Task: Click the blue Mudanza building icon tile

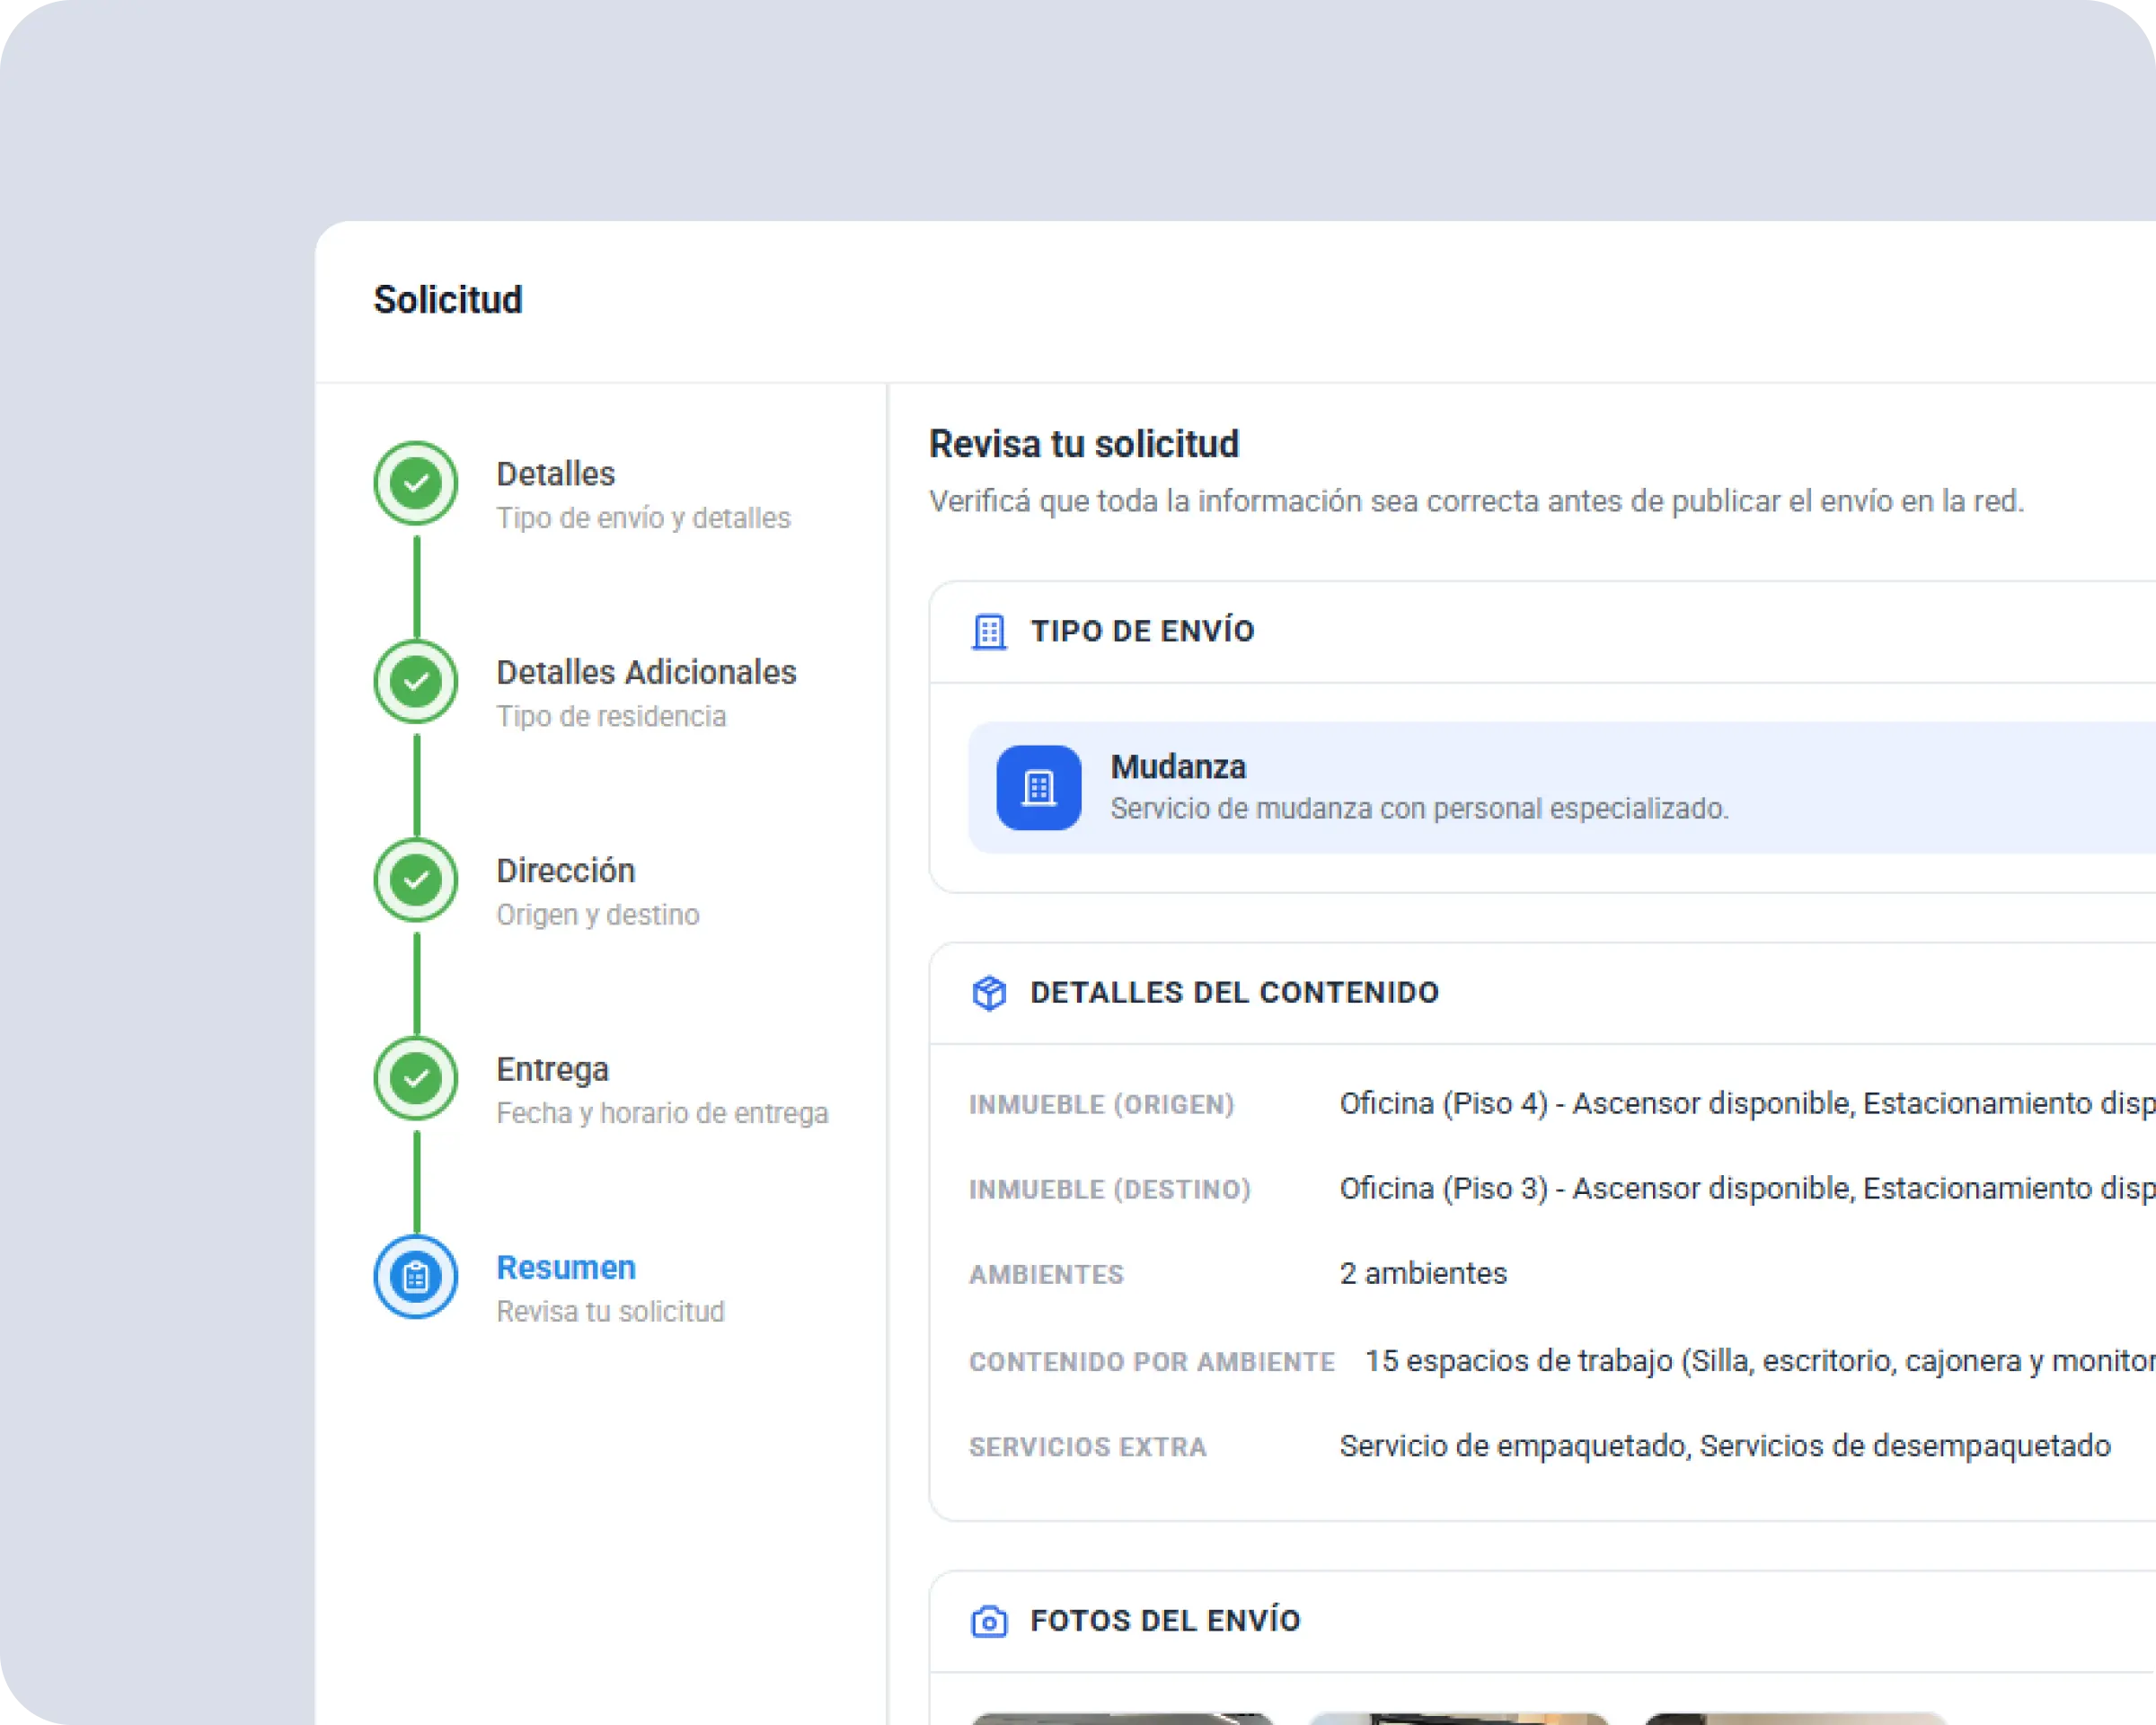Action: [1038, 788]
